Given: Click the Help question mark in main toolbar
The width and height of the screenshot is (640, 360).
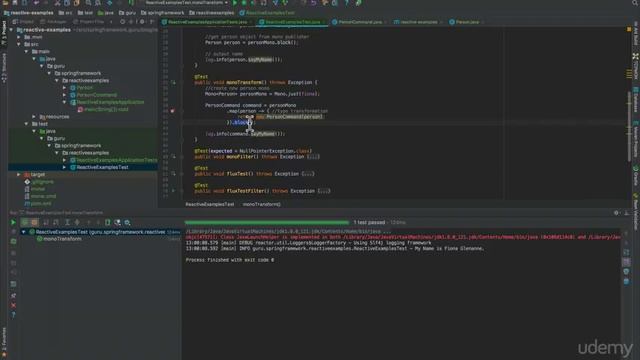Looking at the screenshot, I should (x=347, y=3).
